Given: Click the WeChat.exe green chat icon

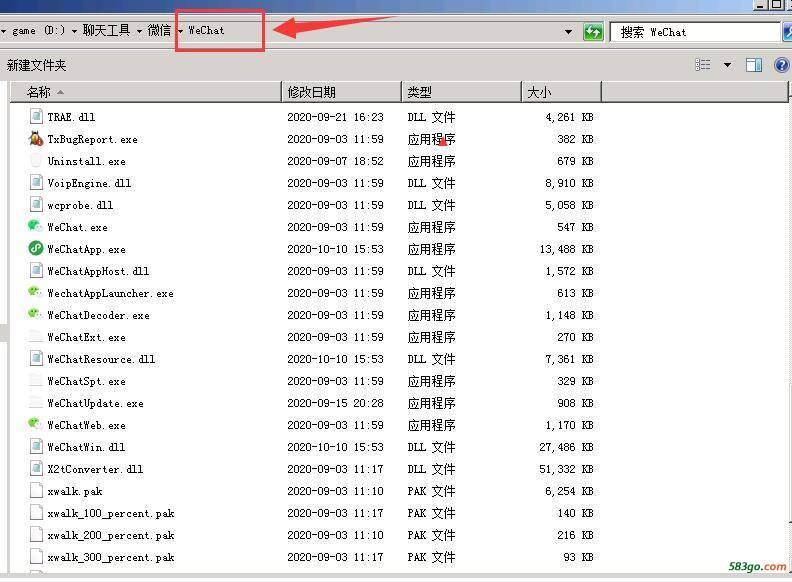Looking at the screenshot, I should pyautogui.click(x=35, y=226).
